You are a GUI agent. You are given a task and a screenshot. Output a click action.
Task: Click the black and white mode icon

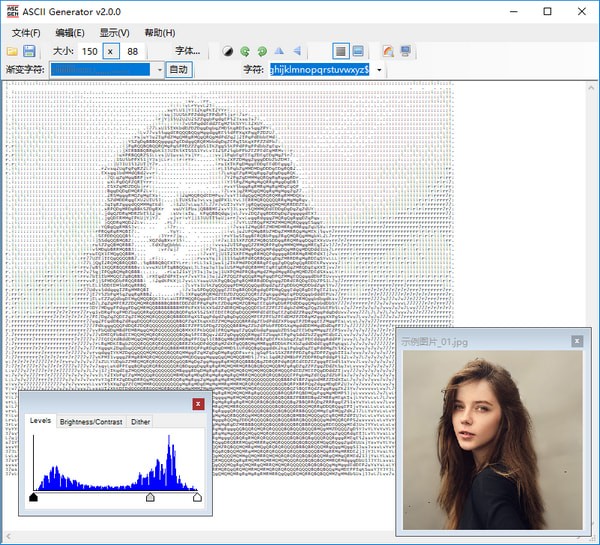pyautogui.click(x=228, y=51)
